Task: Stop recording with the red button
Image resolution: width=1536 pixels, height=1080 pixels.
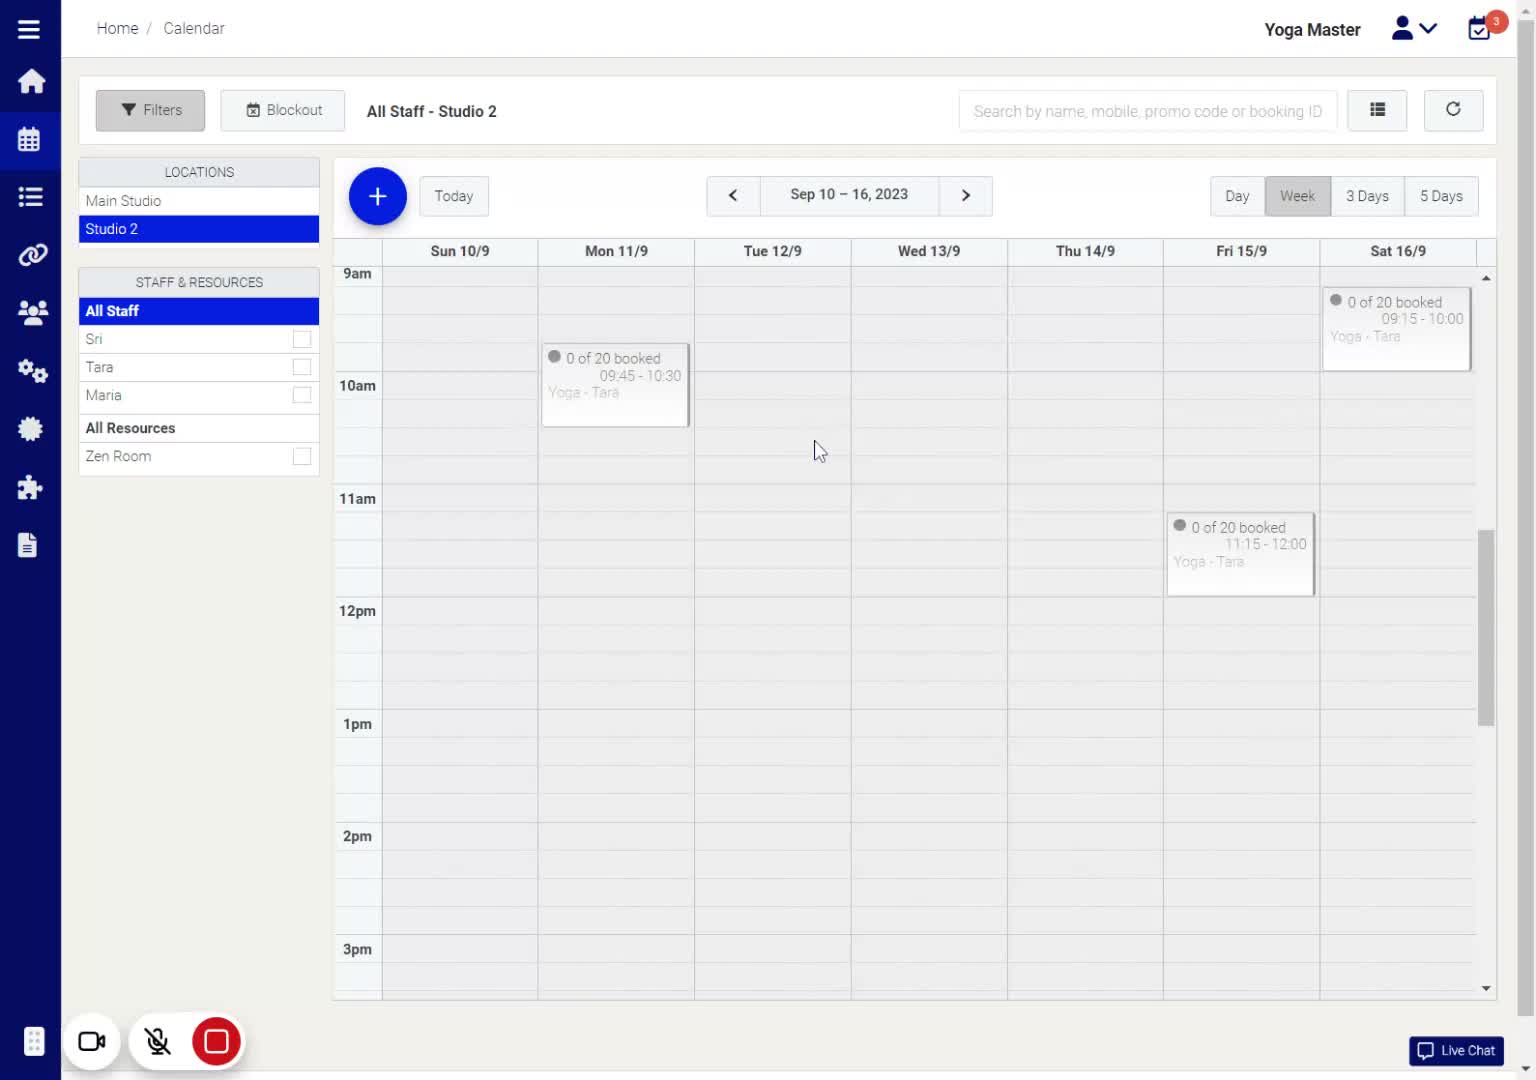Action: pos(216,1041)
